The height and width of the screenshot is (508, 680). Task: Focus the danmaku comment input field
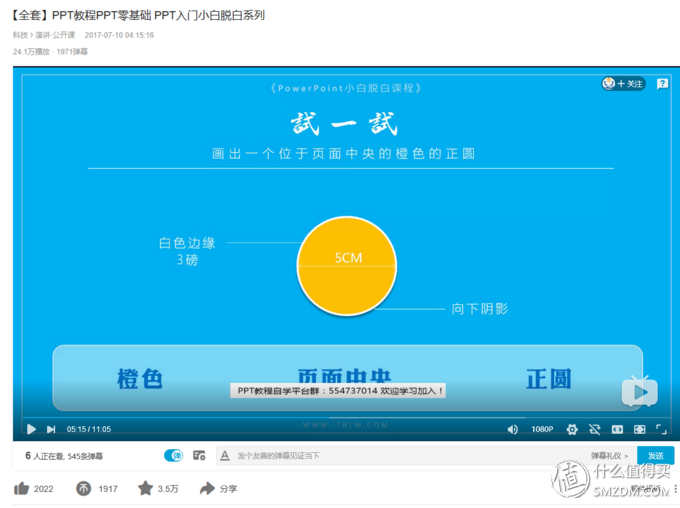[x=405, y=456]
